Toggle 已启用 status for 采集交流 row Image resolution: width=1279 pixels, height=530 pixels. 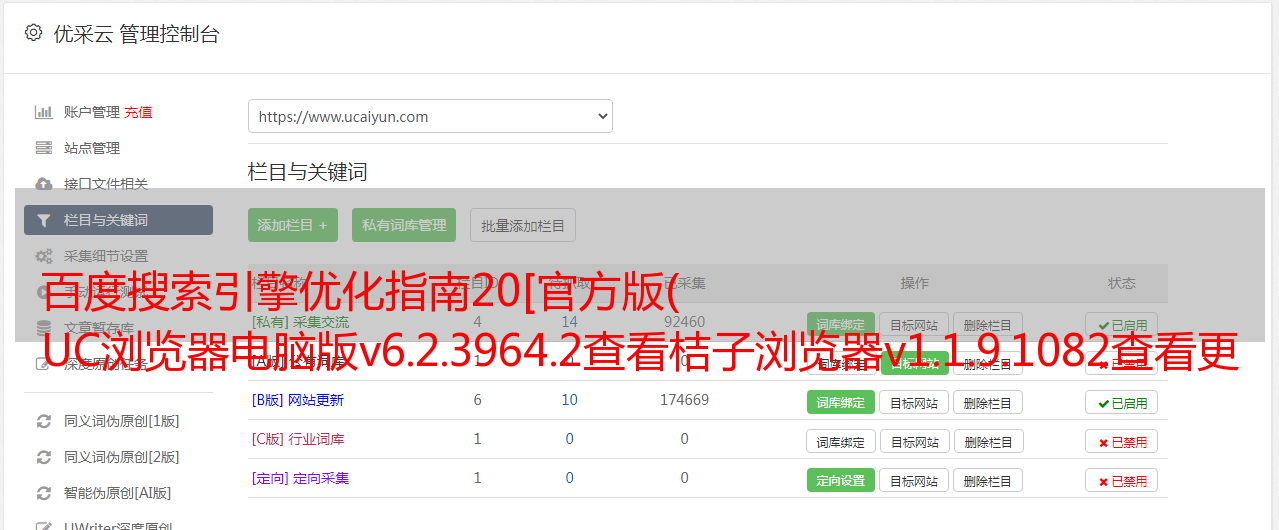point(1121,325)
